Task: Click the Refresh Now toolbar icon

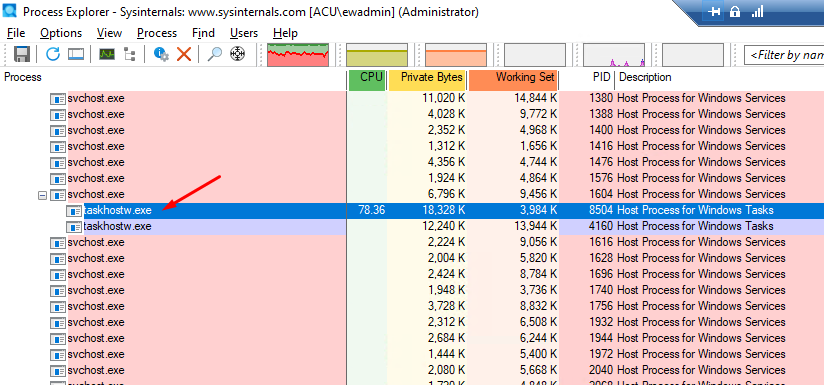Action: tap(53, 54)
